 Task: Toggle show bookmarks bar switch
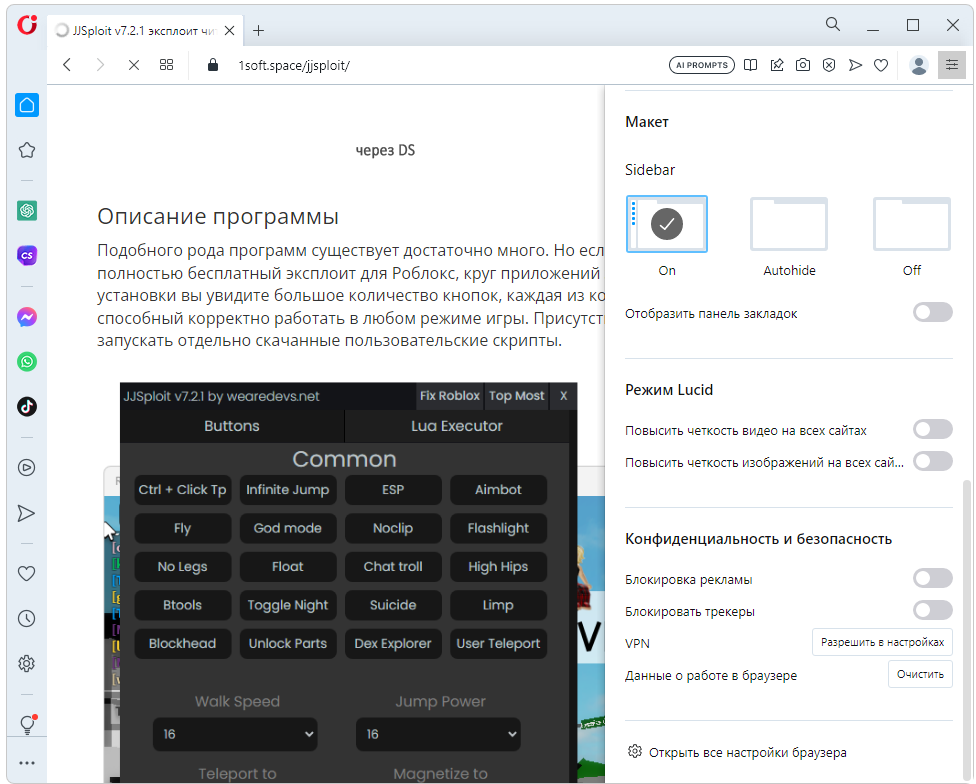click(x=932, y=312)
